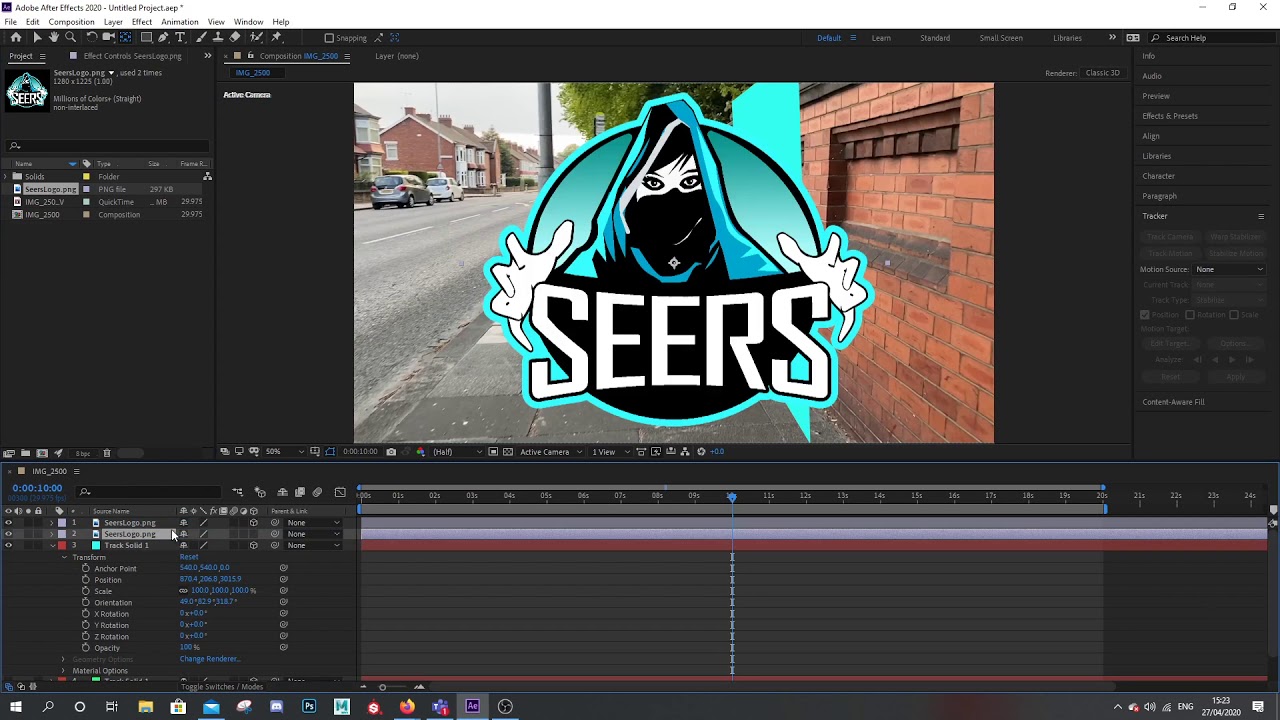Click Position property stopwatch
The height and width of the screenshot is (720, 1280).
[x=86, y=580]
